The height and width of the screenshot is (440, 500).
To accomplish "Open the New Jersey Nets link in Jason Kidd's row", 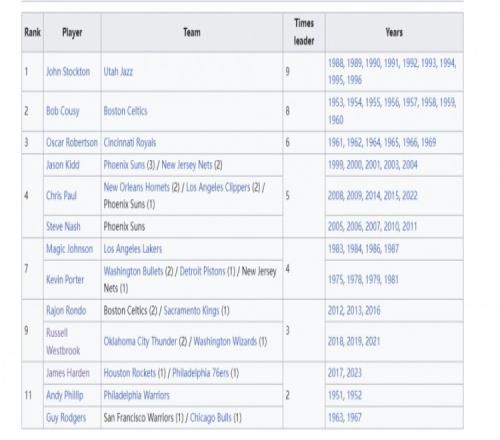I will click(x=187, y=165).
